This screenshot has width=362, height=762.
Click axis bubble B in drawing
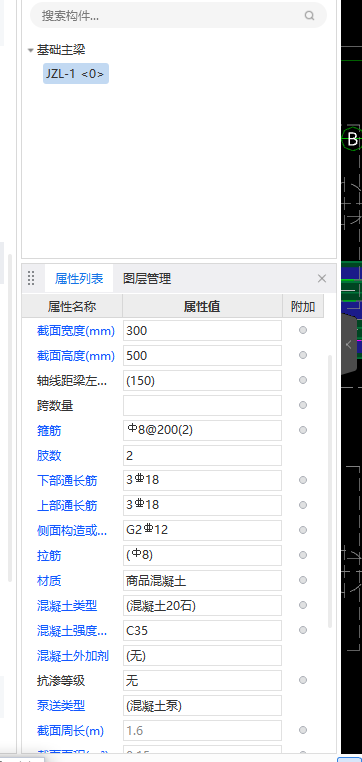pyautogui.click(x=352, y=140)
